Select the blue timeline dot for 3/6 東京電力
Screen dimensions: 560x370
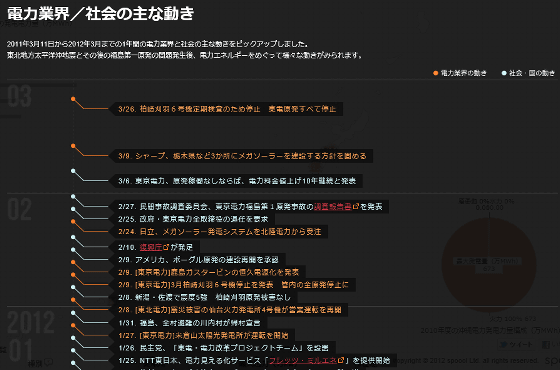click(73, 171)
